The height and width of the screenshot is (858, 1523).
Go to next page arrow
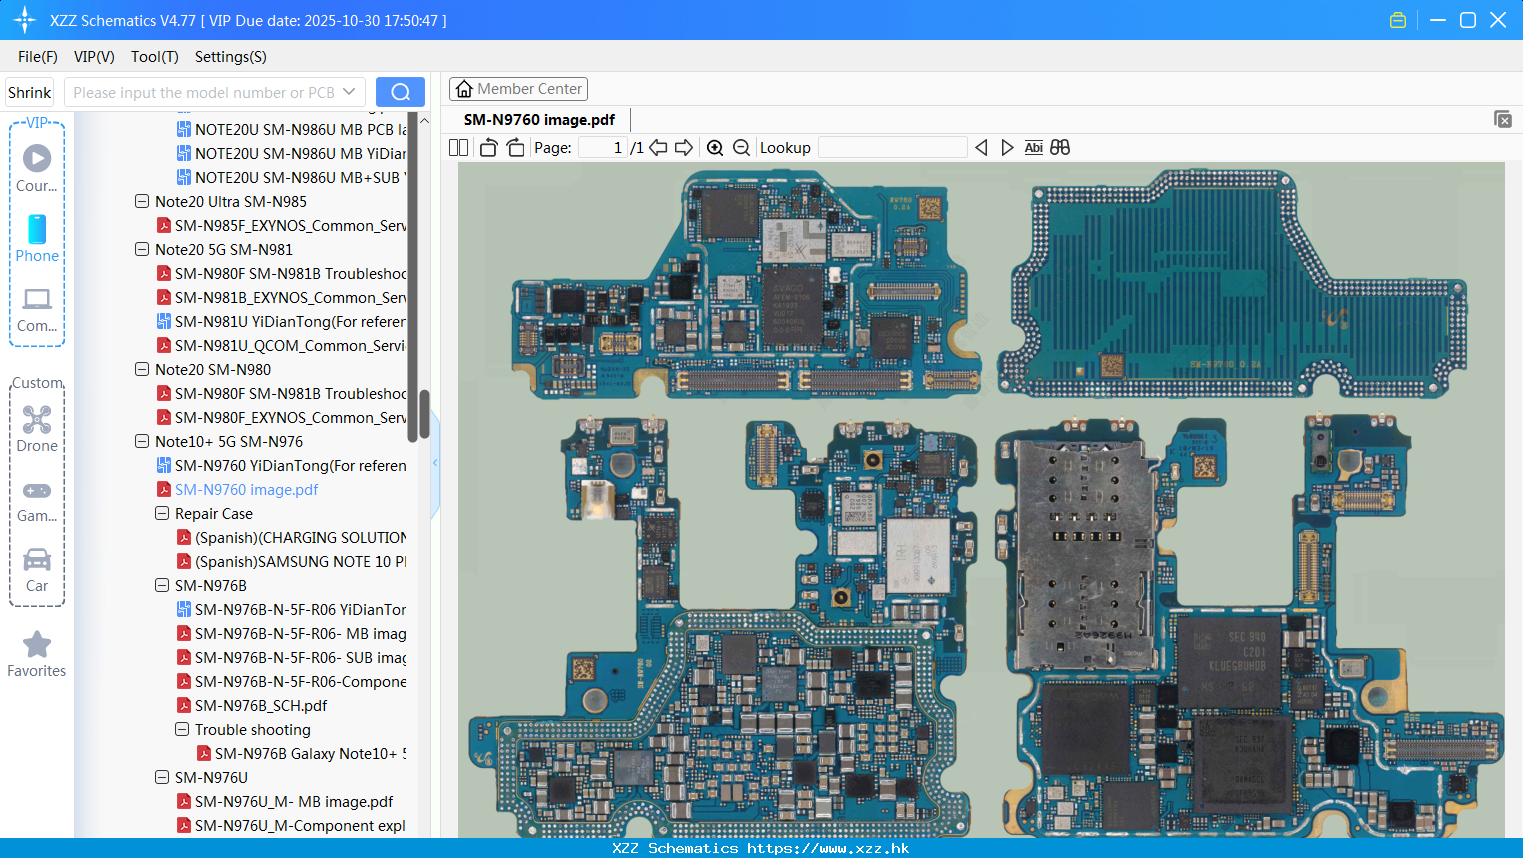click(x=684, y=148)
